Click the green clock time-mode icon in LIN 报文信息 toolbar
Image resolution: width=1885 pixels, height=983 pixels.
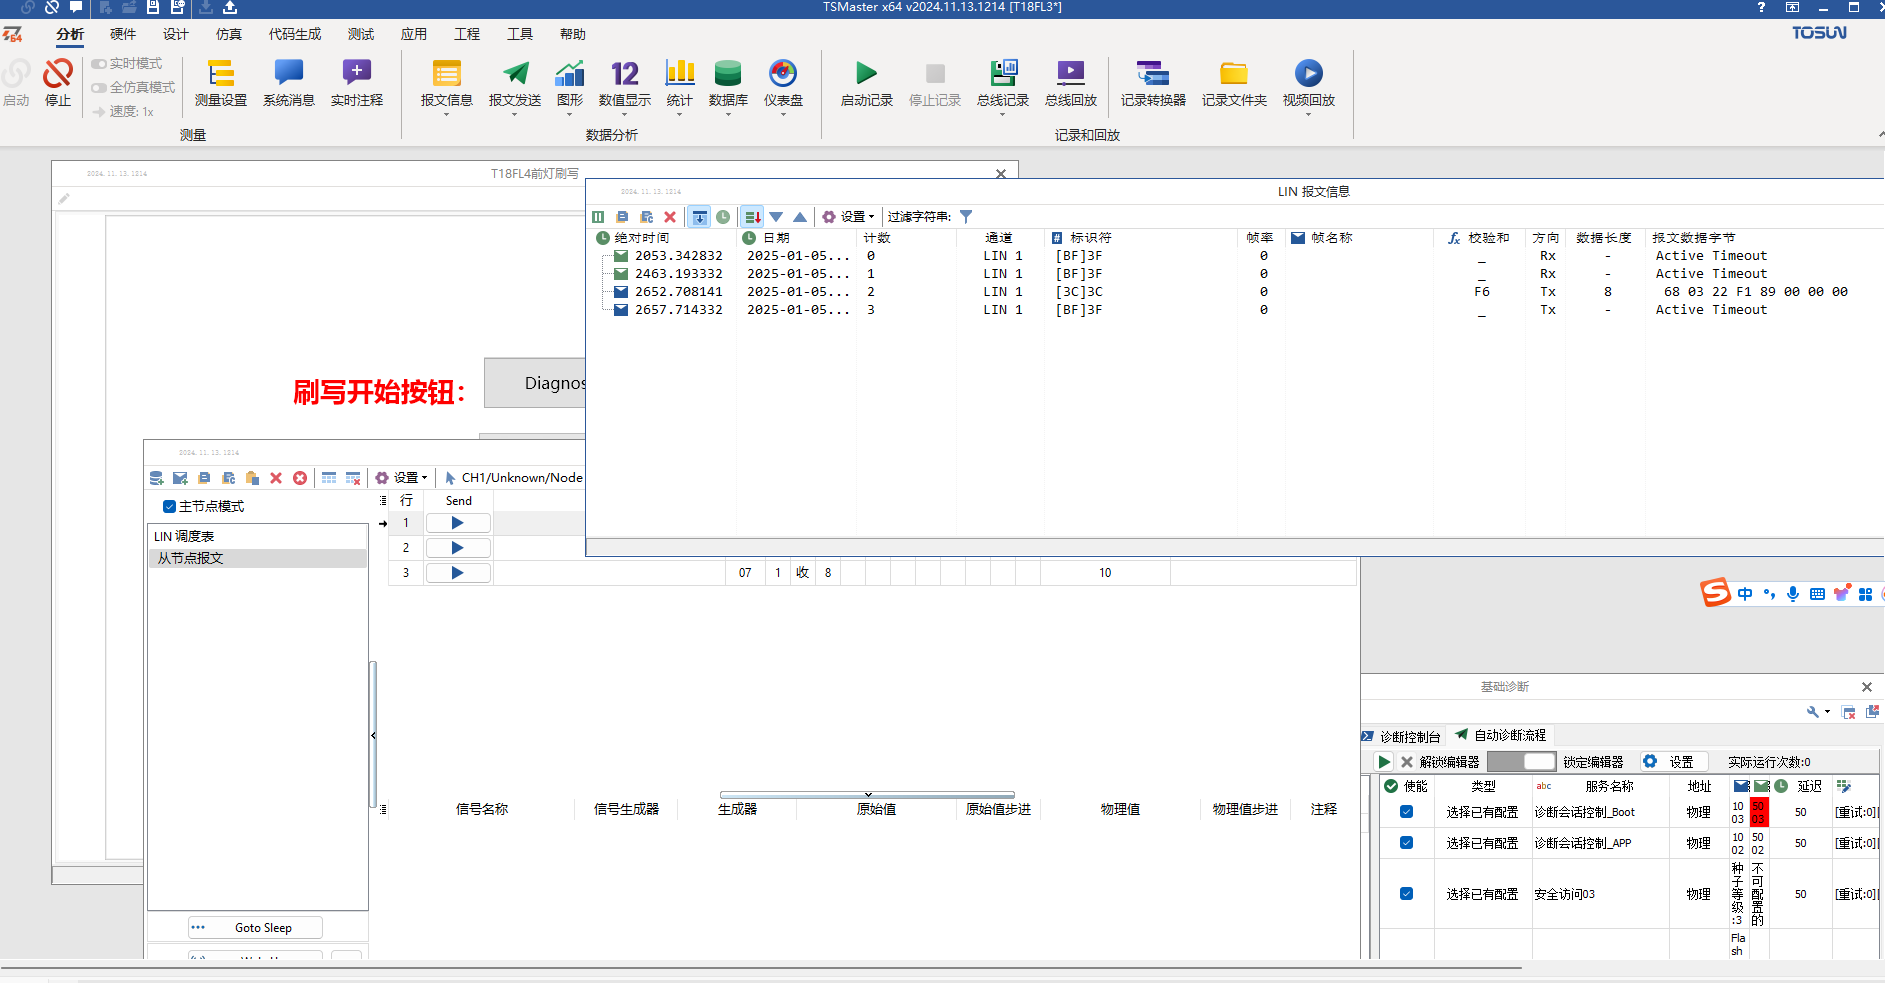723,217
